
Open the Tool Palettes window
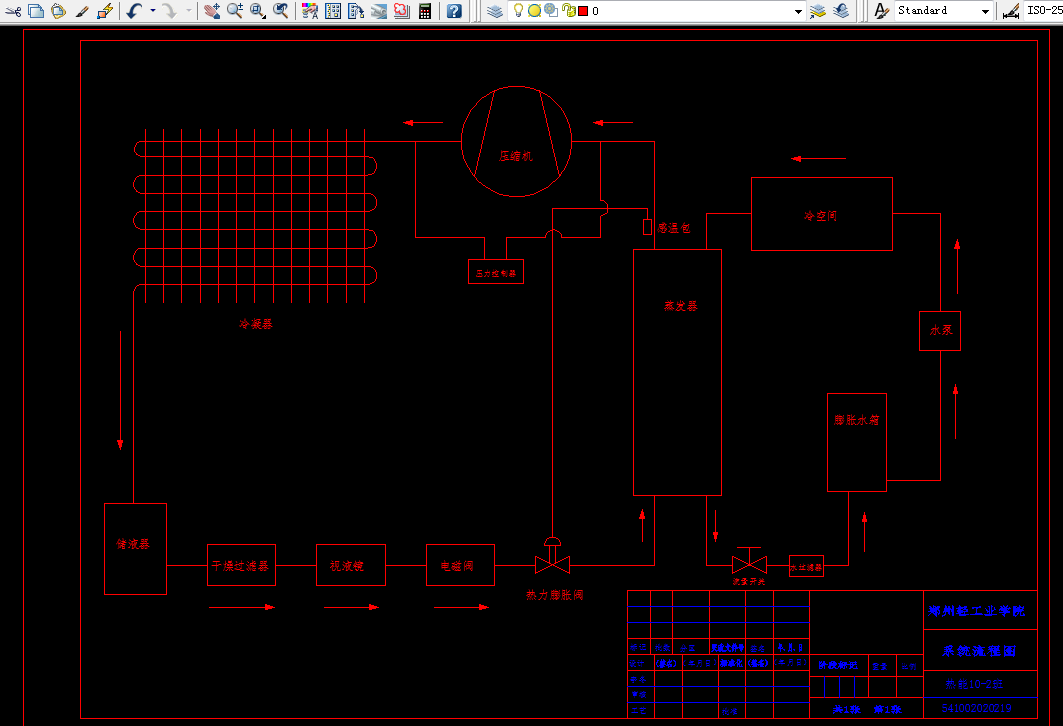(356, 11)
